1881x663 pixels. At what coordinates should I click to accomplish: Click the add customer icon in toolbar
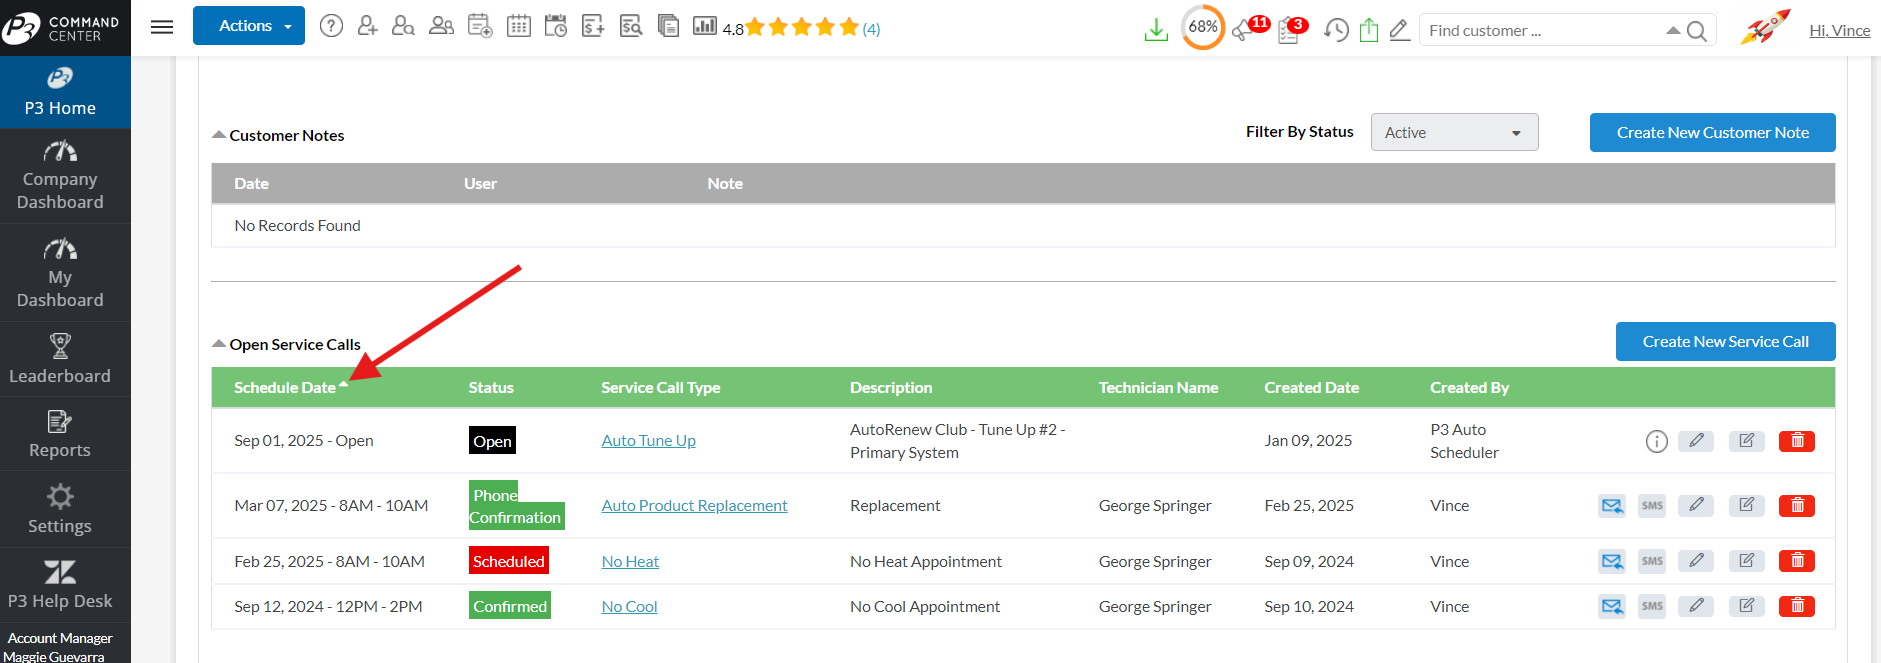click(367, 27)
